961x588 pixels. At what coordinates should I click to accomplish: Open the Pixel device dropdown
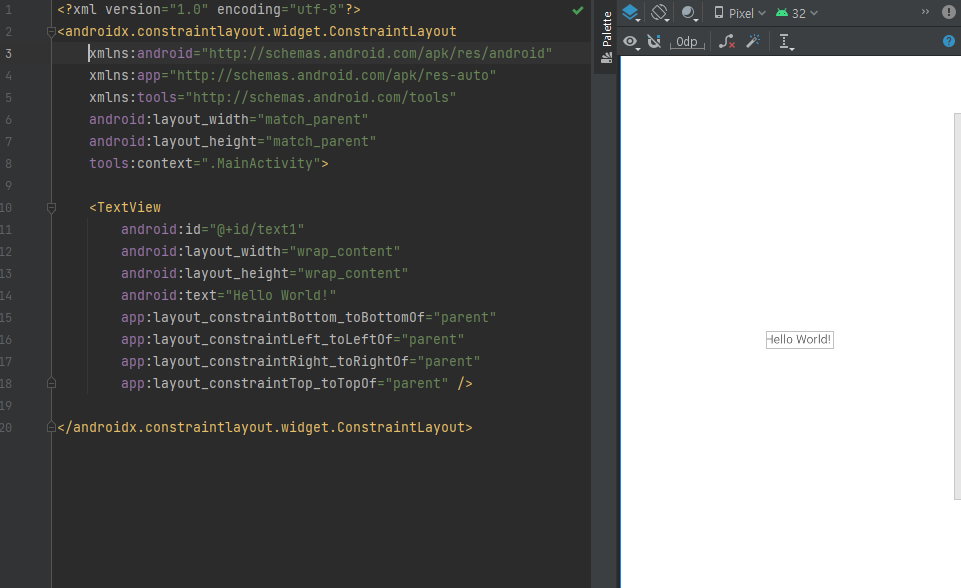(740, 13)
